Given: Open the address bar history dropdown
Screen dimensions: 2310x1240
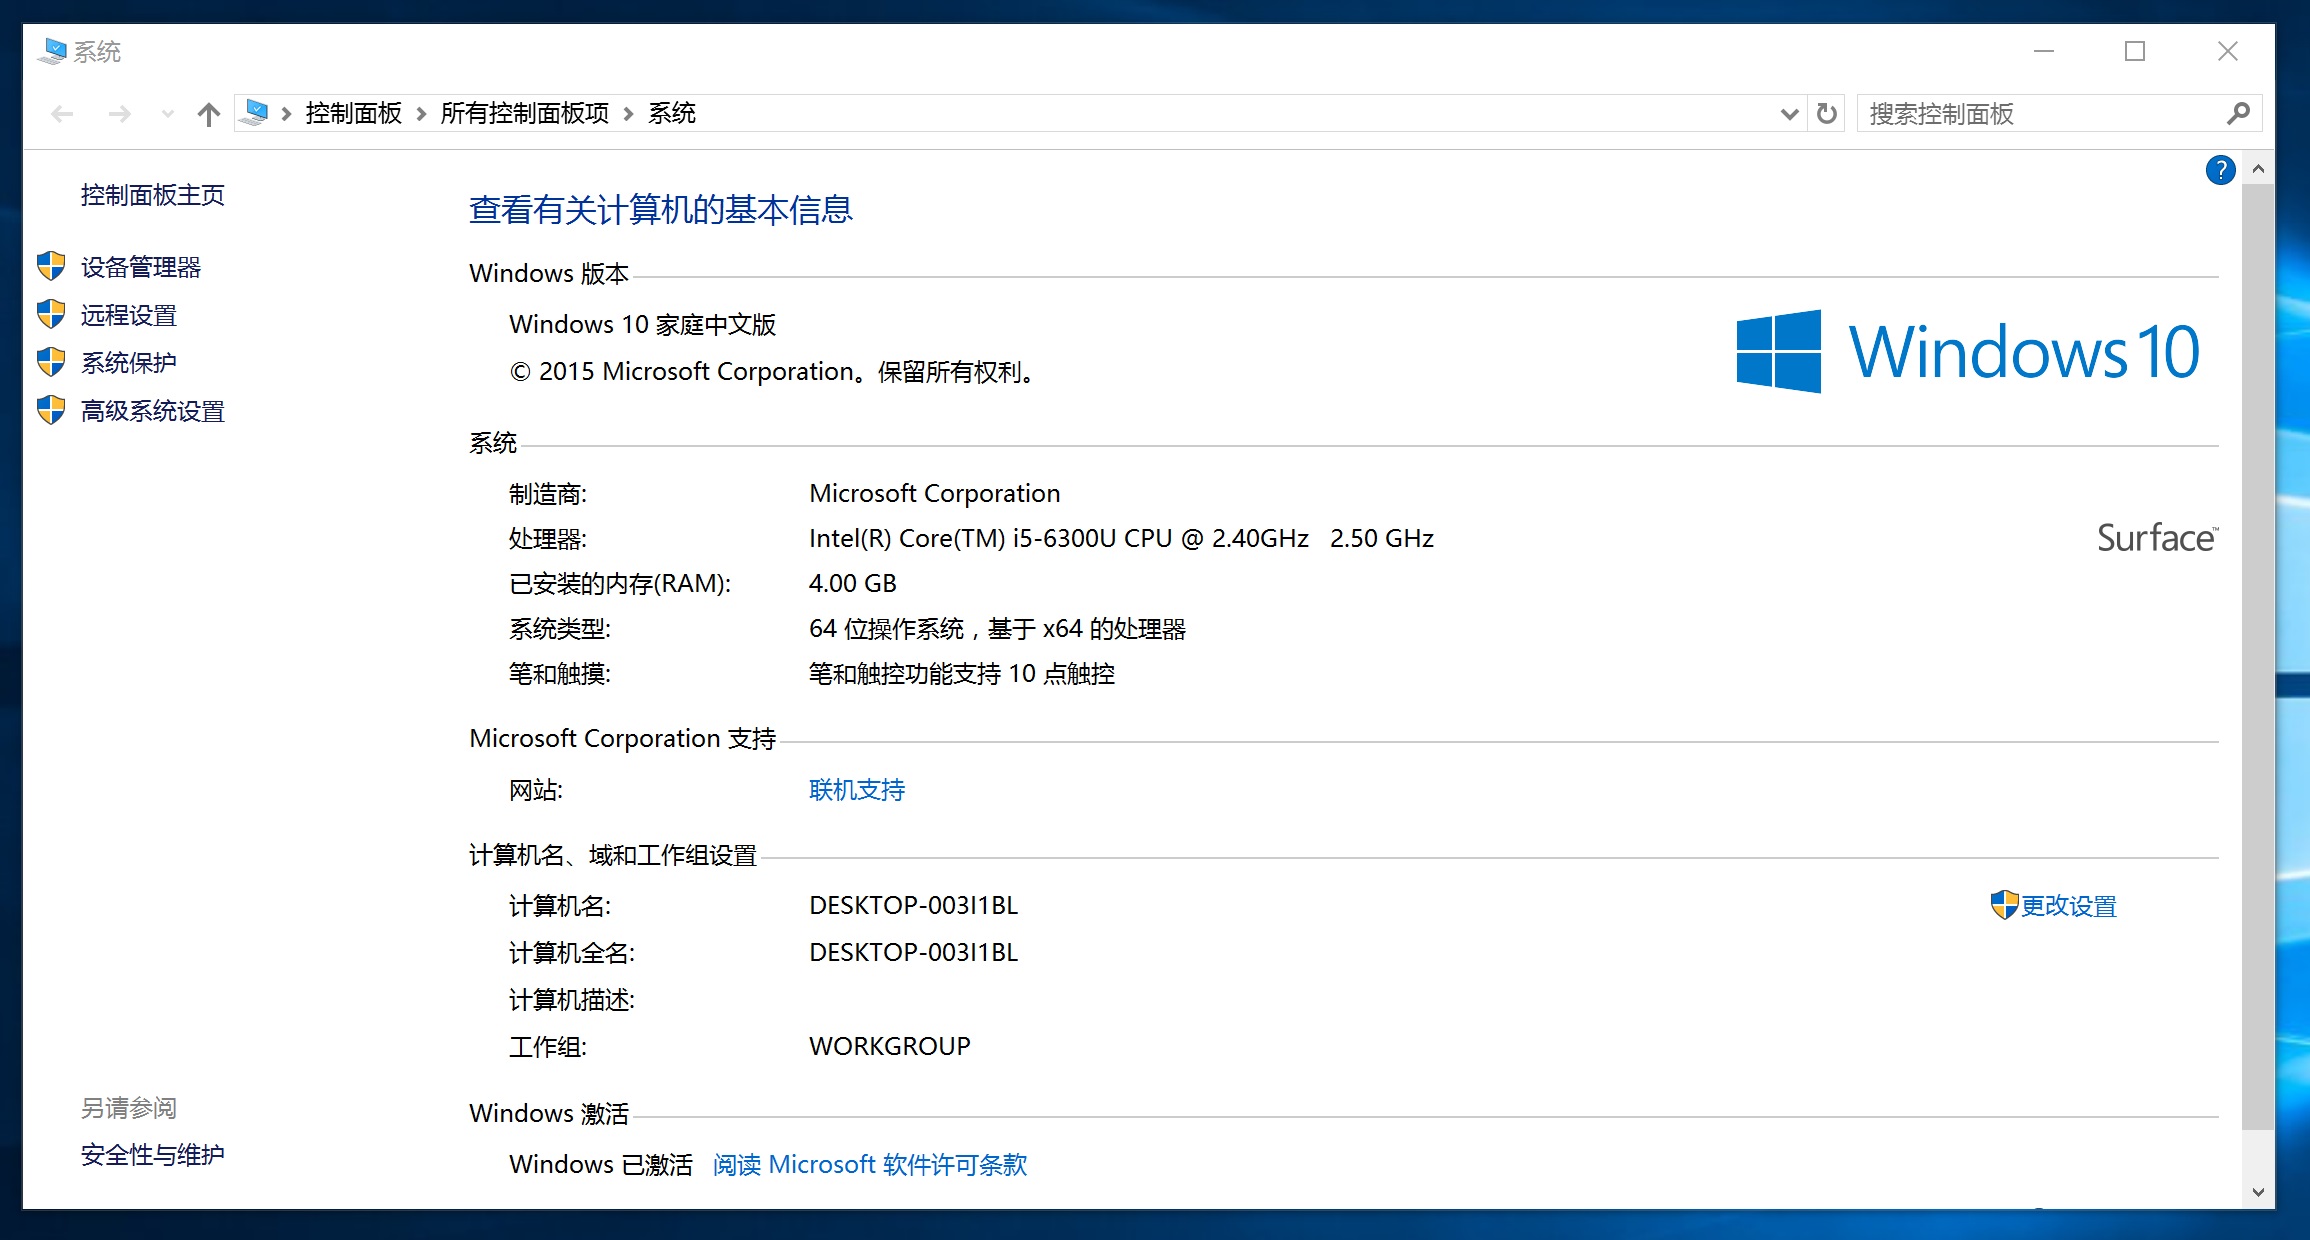Looking at the screenshot, I should (1789, 114).
